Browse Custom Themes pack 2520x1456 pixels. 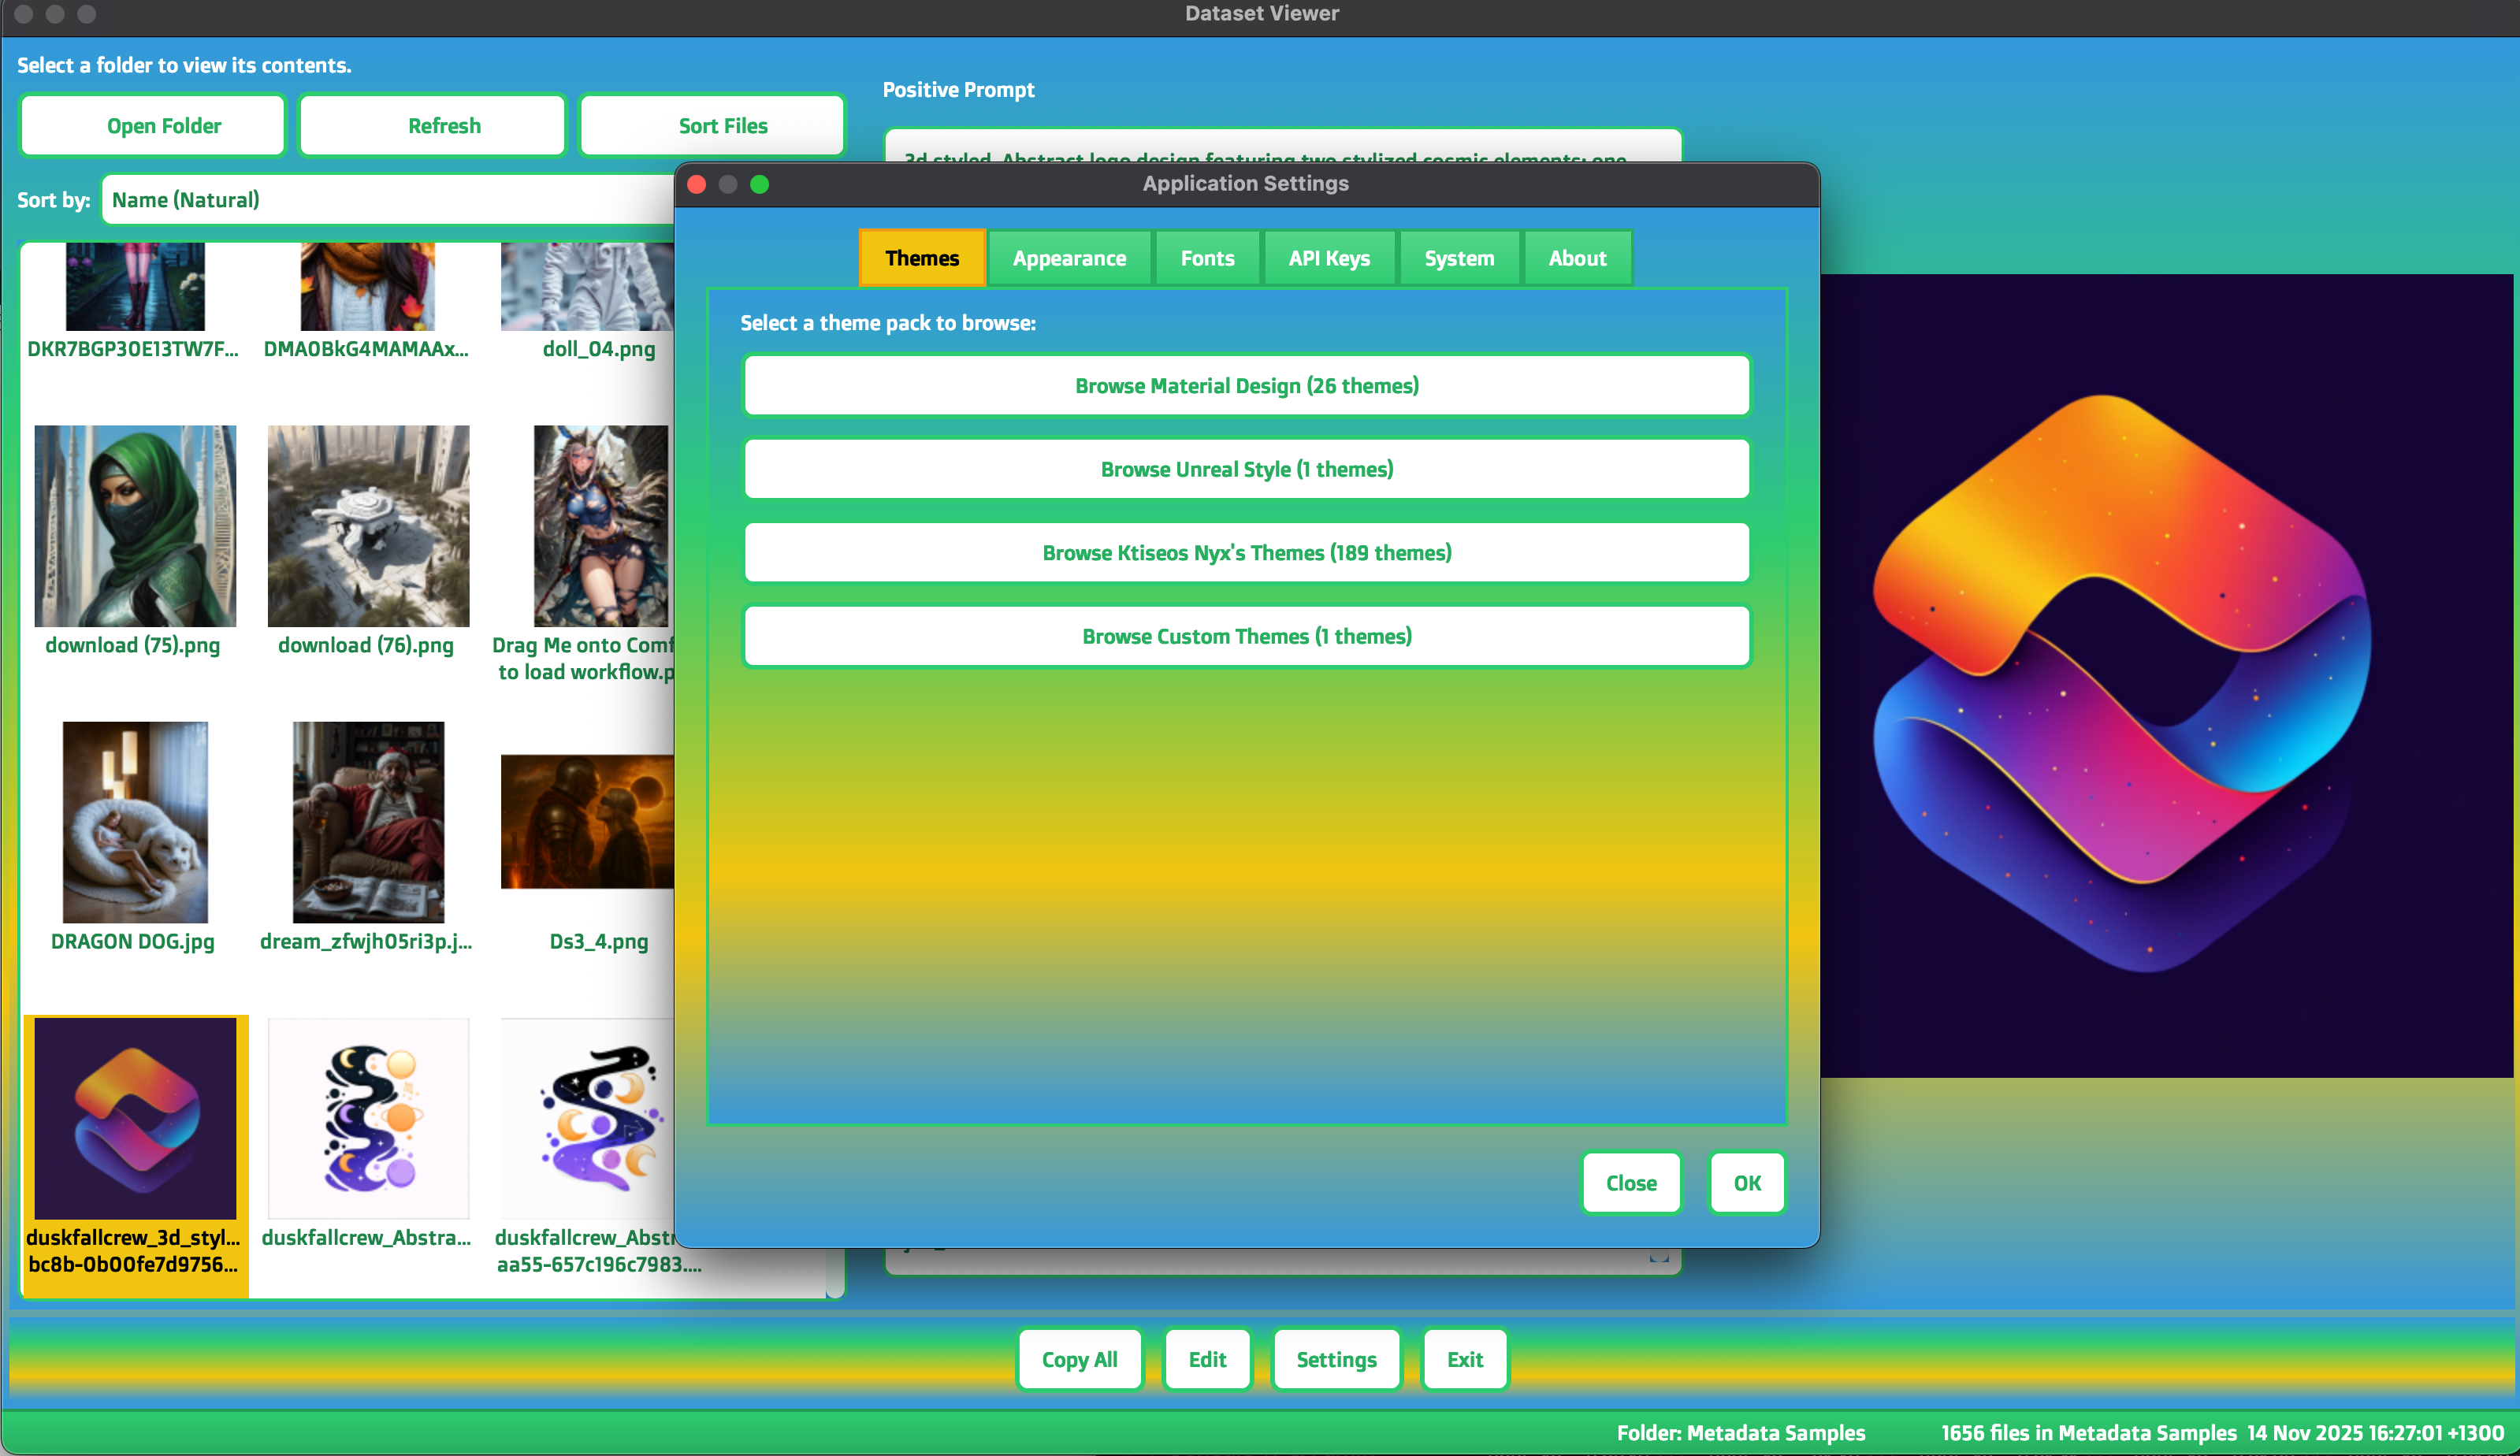(x=1246, y=636)
